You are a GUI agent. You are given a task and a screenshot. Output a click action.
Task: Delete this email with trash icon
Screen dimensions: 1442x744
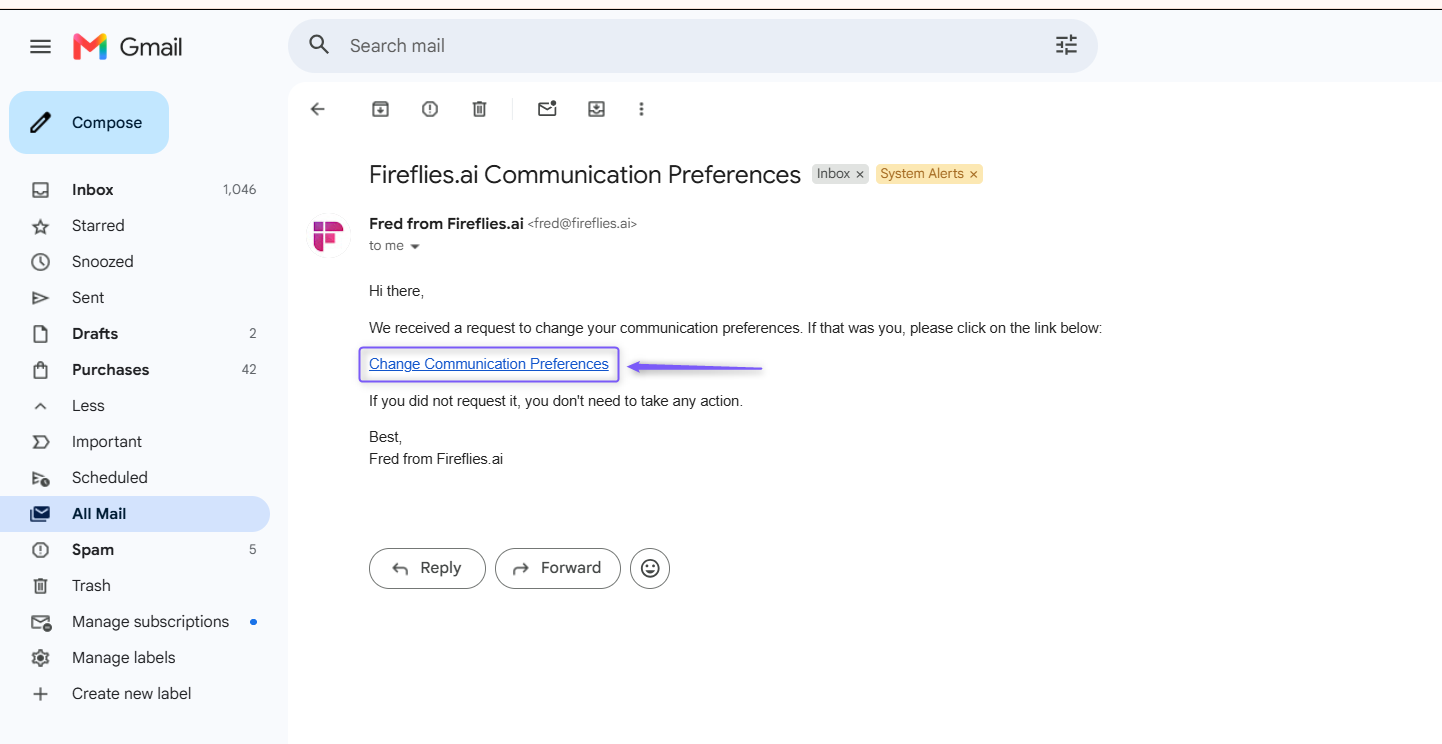[x=479, y=109]
